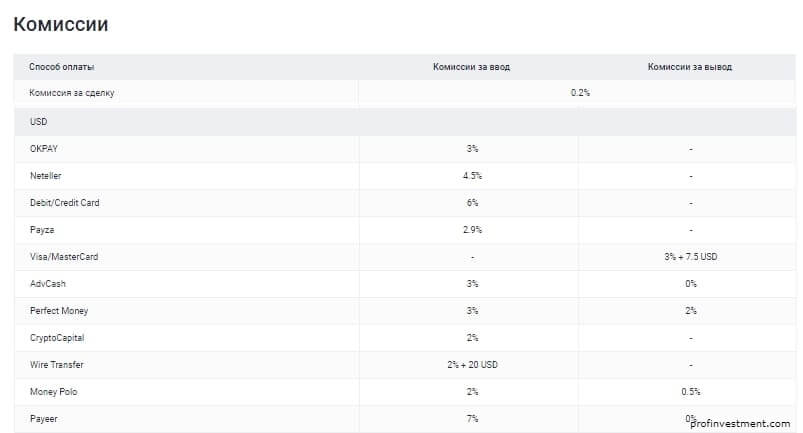Click the Money Polo 0.5% withdrawal fee
This screenshot has height=433, width=803.
tap(690, 392)
